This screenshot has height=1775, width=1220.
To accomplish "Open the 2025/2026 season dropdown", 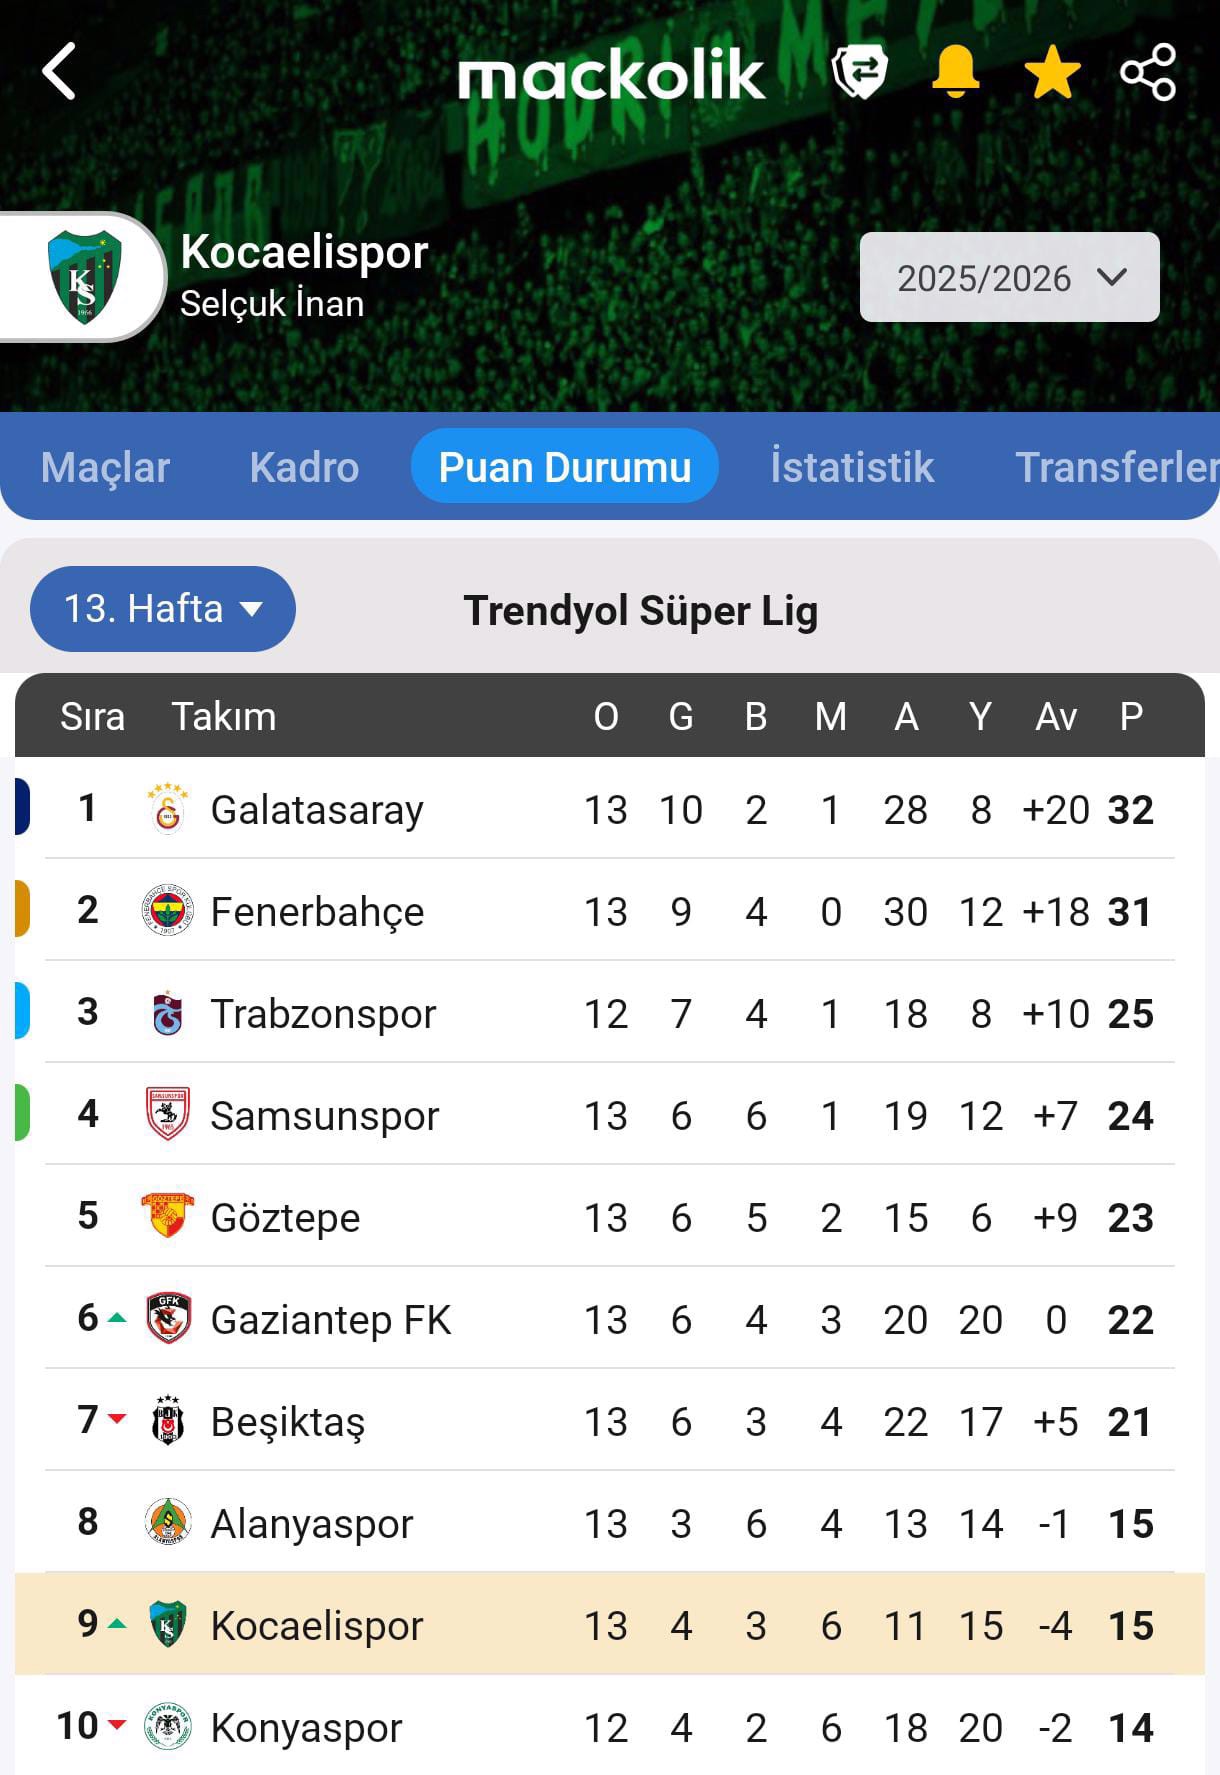I will [1009, 278].
